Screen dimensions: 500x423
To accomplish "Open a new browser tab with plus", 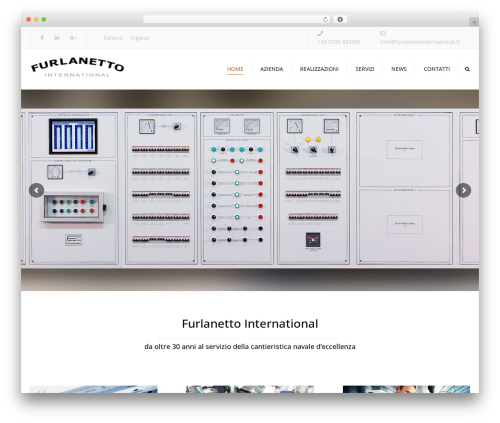I will tap(474, 22).
